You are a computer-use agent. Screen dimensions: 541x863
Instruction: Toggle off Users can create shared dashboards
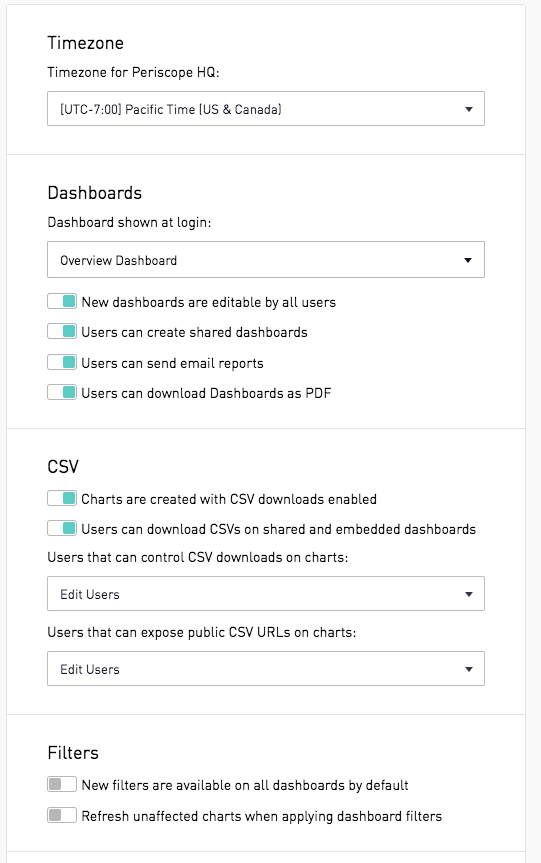click(x=62, y=332)
